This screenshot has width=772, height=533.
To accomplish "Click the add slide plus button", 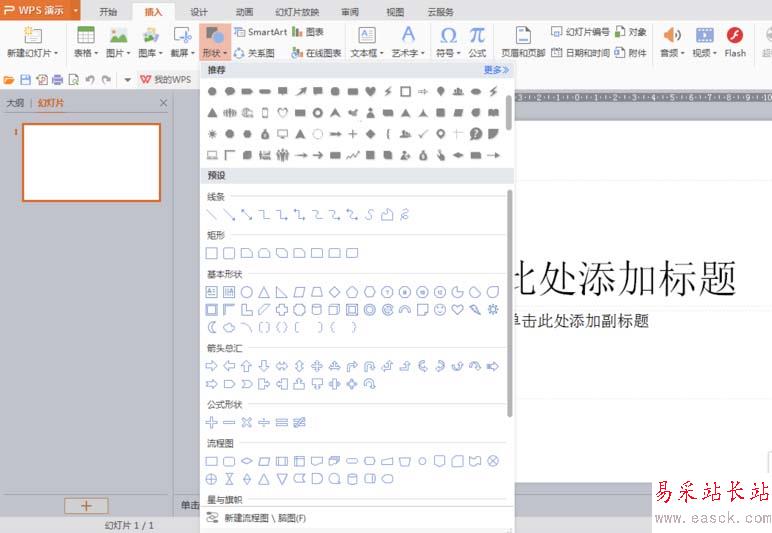I will 86,505.
